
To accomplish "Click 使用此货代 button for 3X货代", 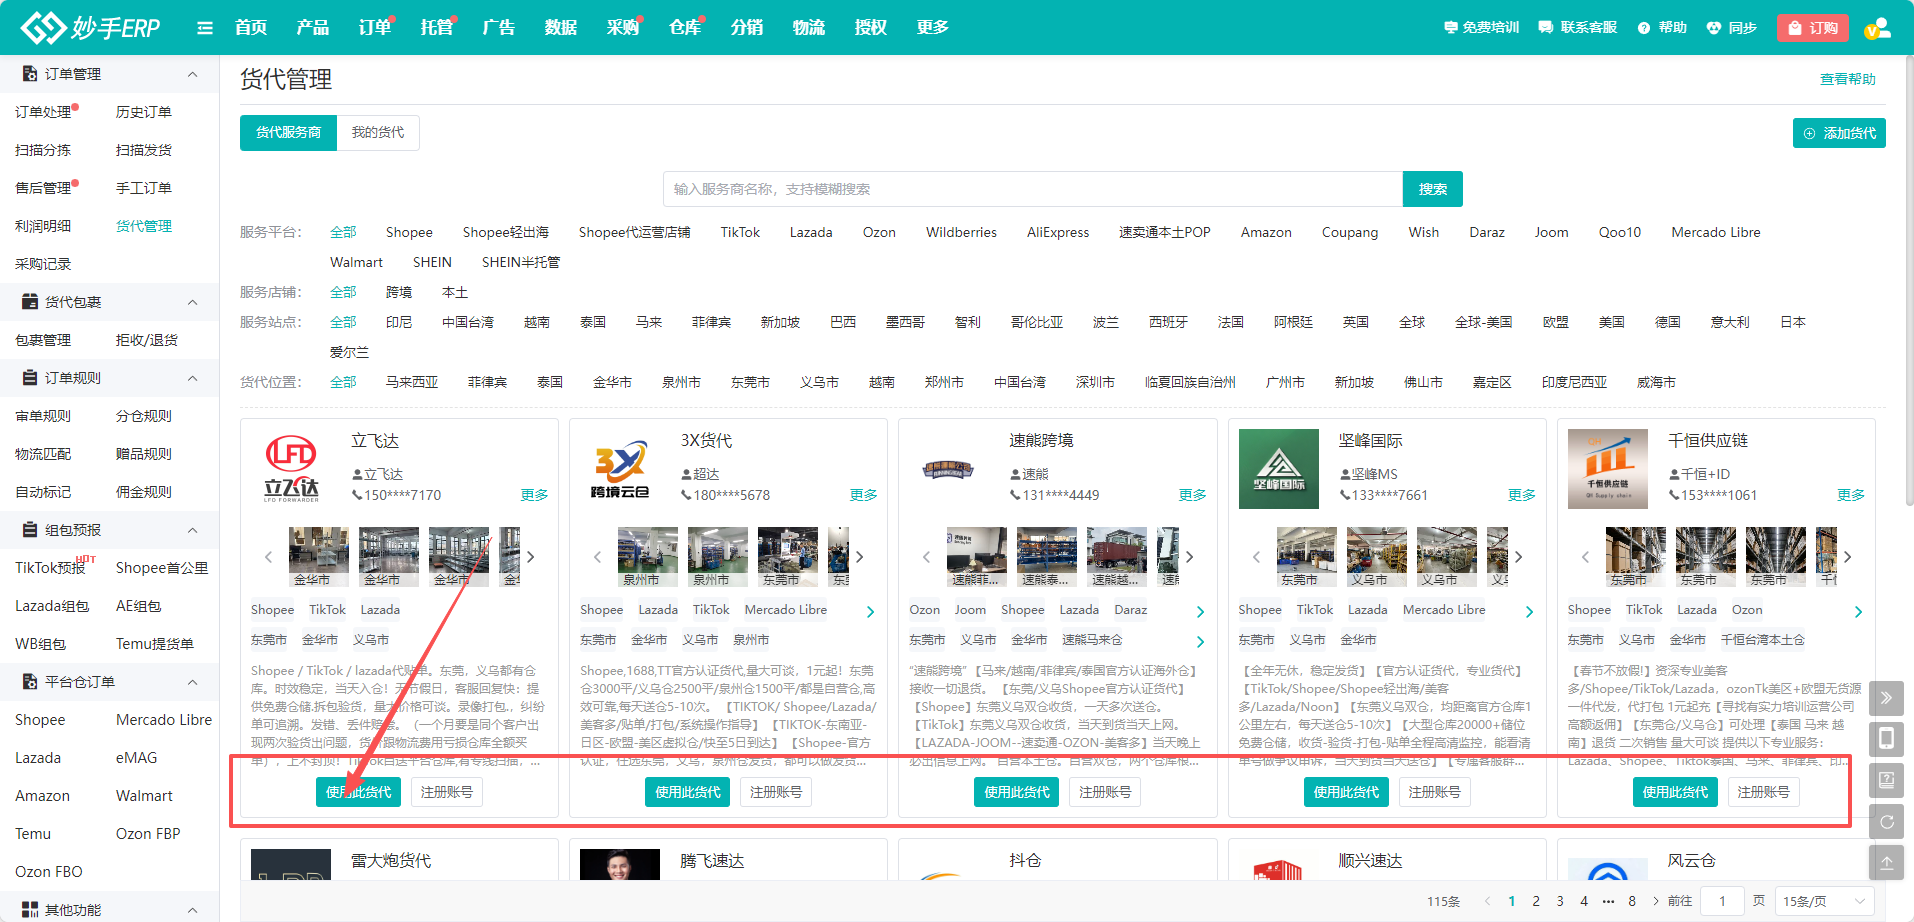I will (x=687, y=792).
